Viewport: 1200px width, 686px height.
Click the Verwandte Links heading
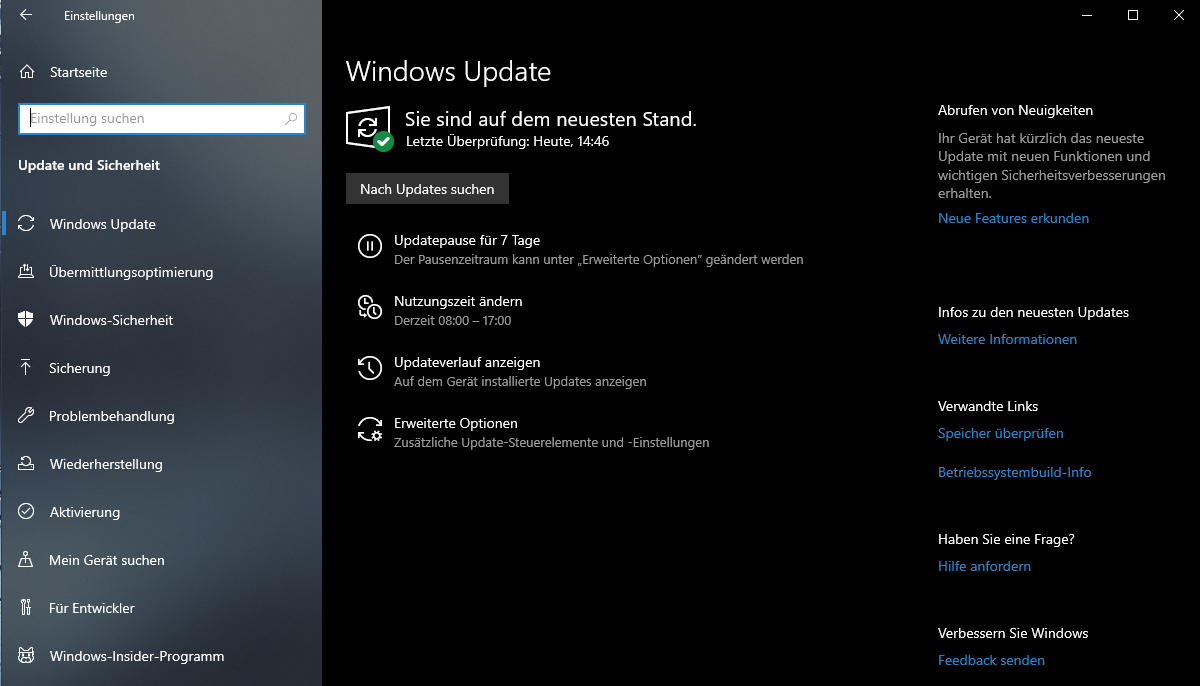click(988, 406)
